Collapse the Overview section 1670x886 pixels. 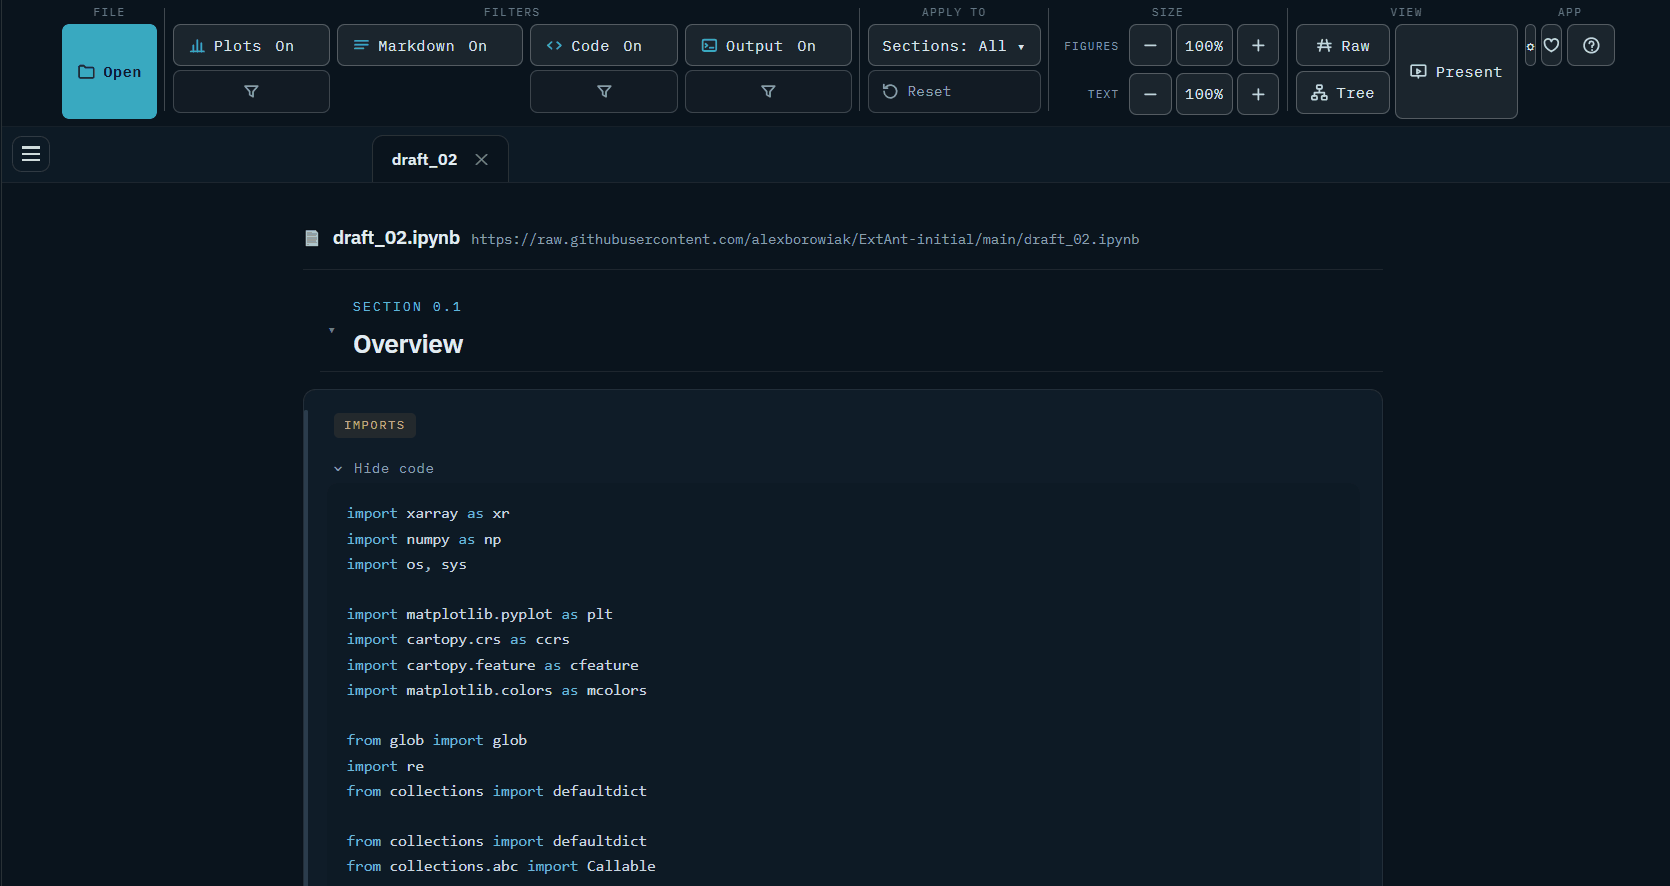[332, 330]
